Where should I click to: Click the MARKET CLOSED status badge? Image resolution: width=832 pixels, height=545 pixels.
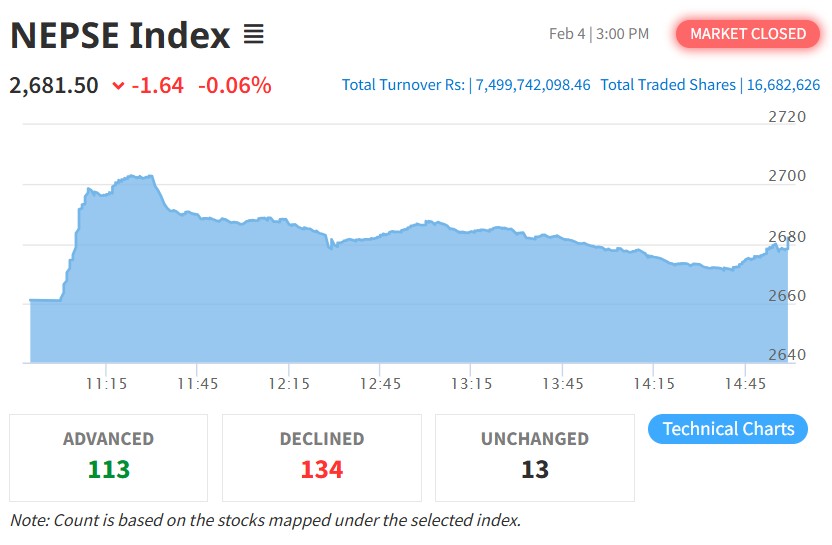point(747,34)
